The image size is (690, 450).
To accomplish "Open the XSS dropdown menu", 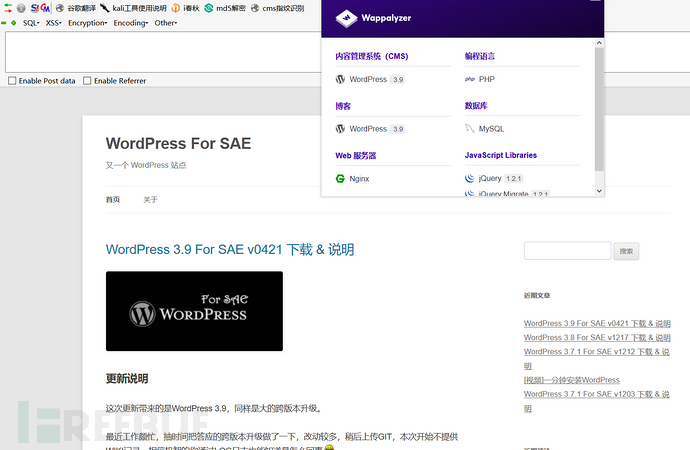I will 53,23.
